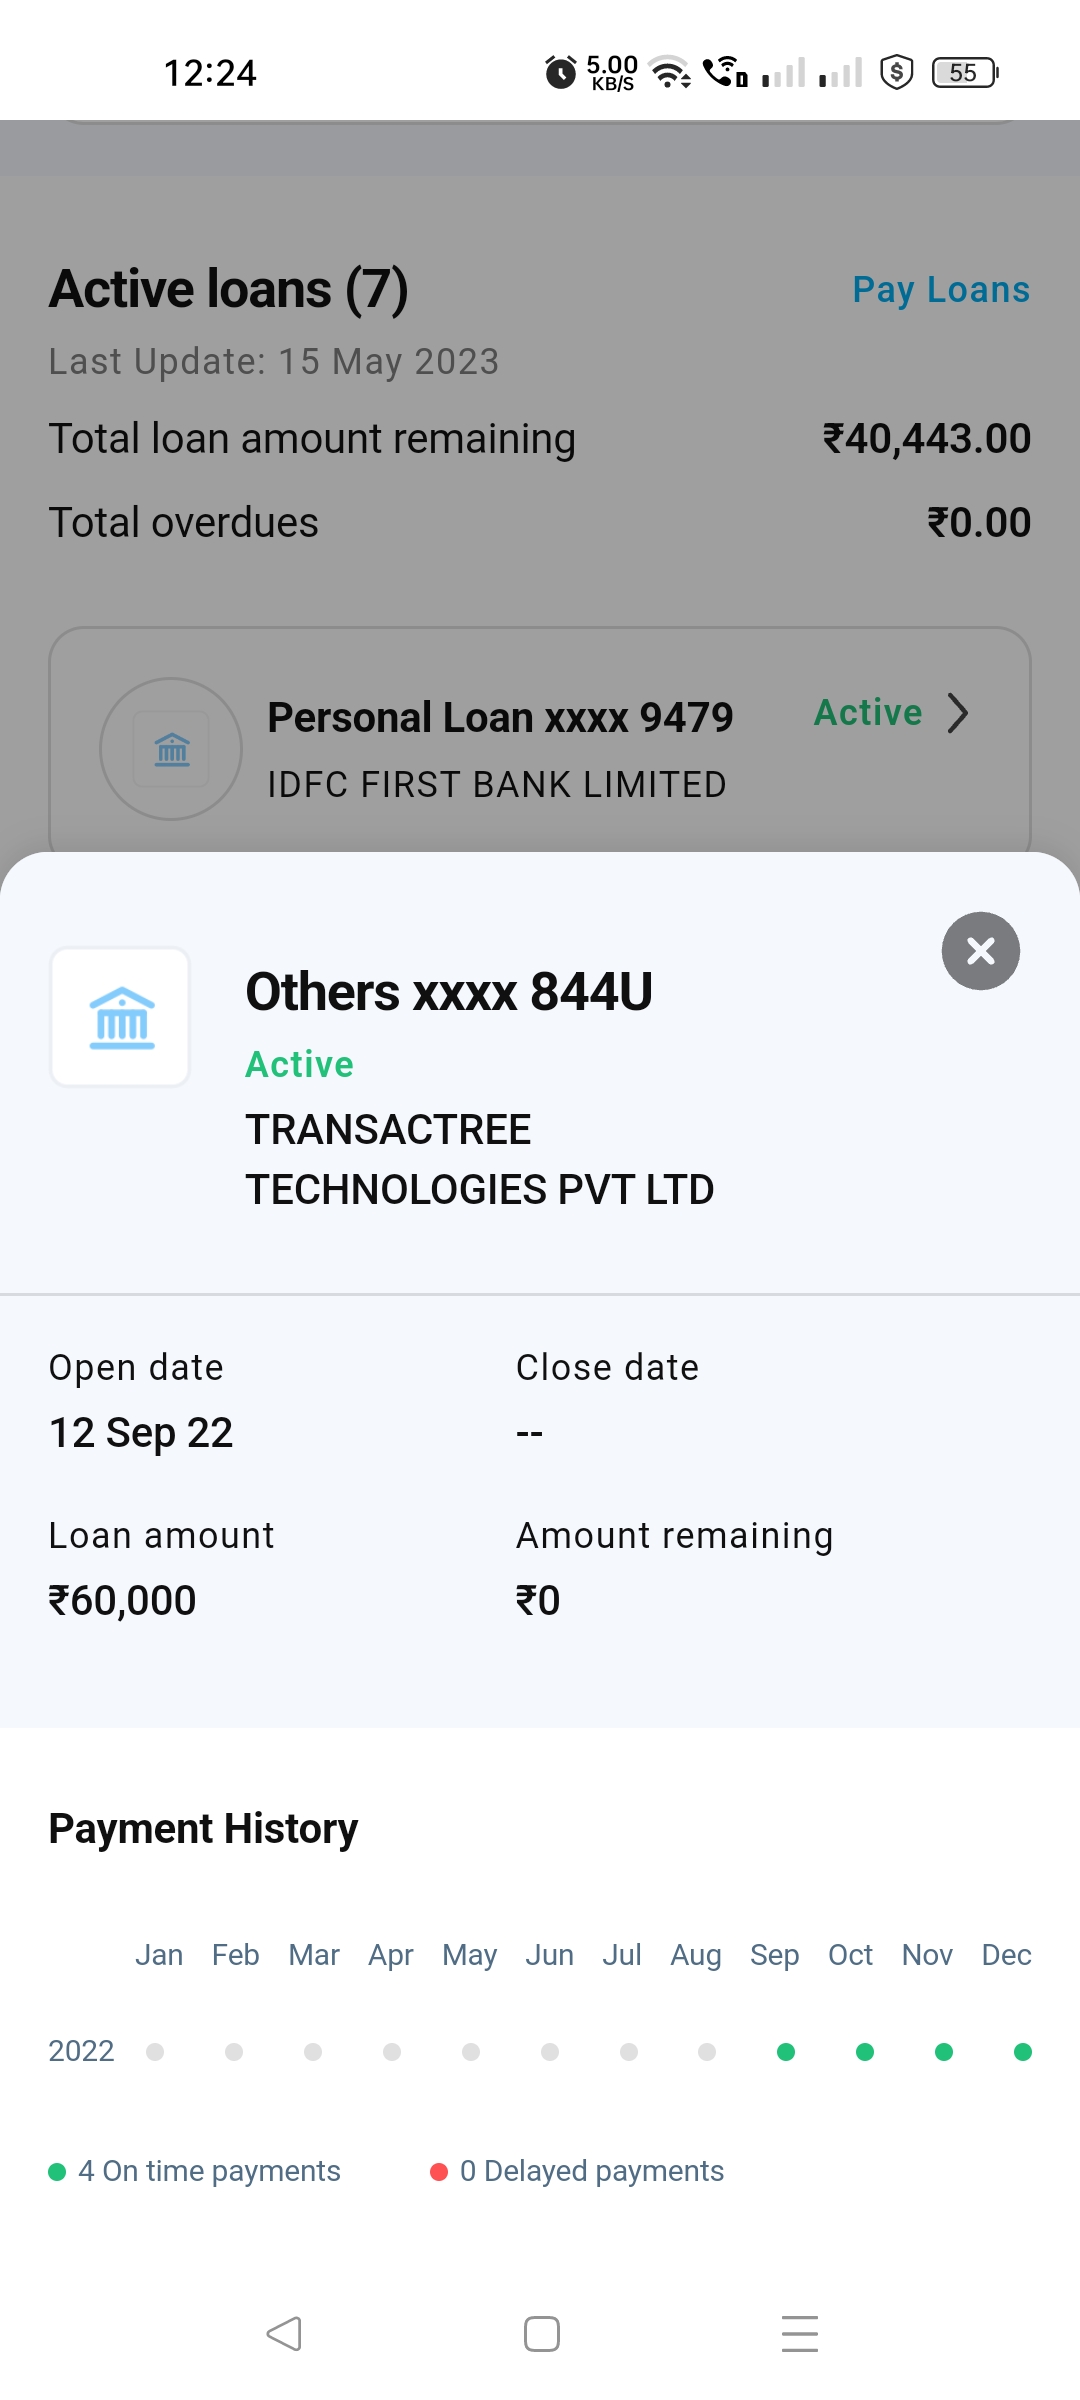Tap the alarm icon in status bar
The height and width of the screenshot is (2400, 1080).
(x=561, y=72)
